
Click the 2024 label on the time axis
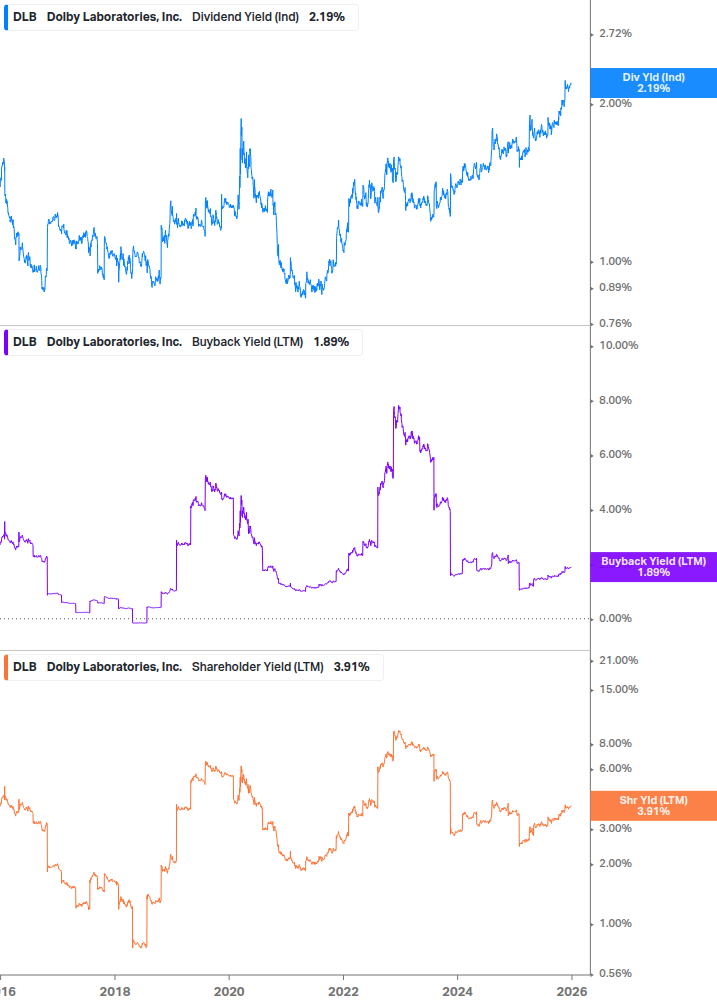click(x=457, y=992)
